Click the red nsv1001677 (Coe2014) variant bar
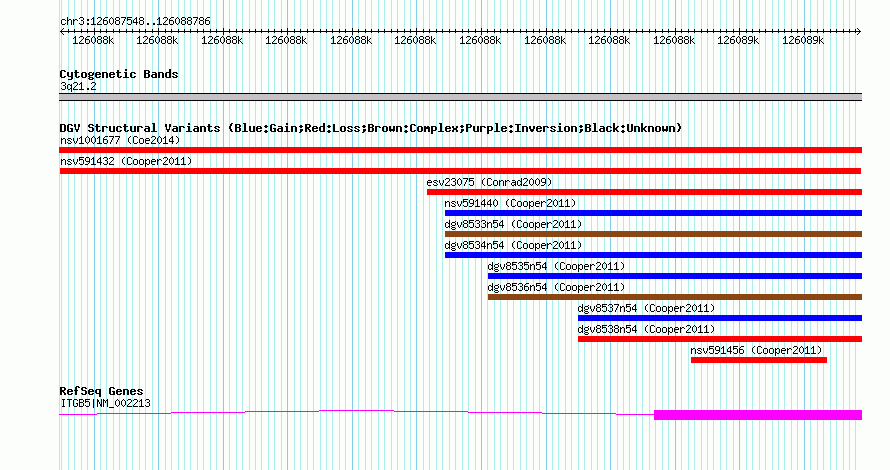Viewport: 890px width, 470px height. pos(460,150)
